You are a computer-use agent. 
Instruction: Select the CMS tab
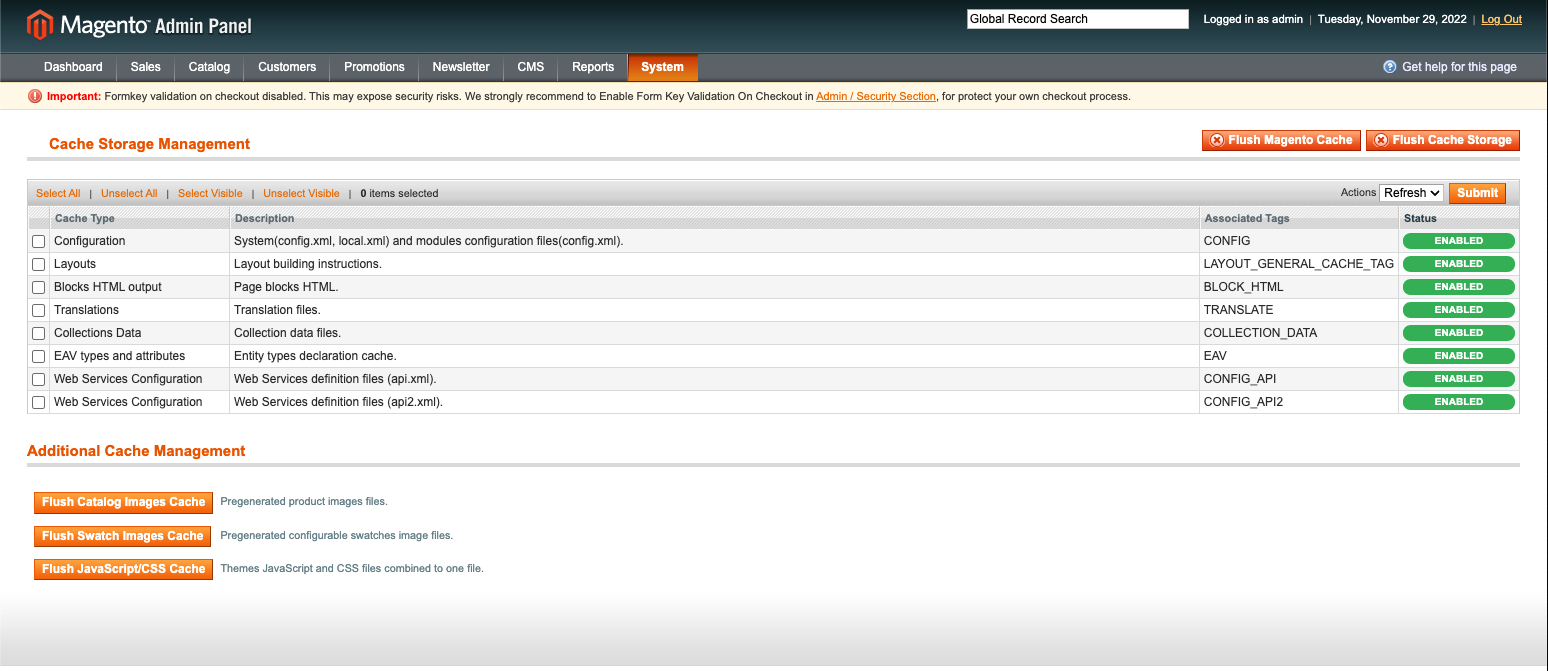[530, 67]
